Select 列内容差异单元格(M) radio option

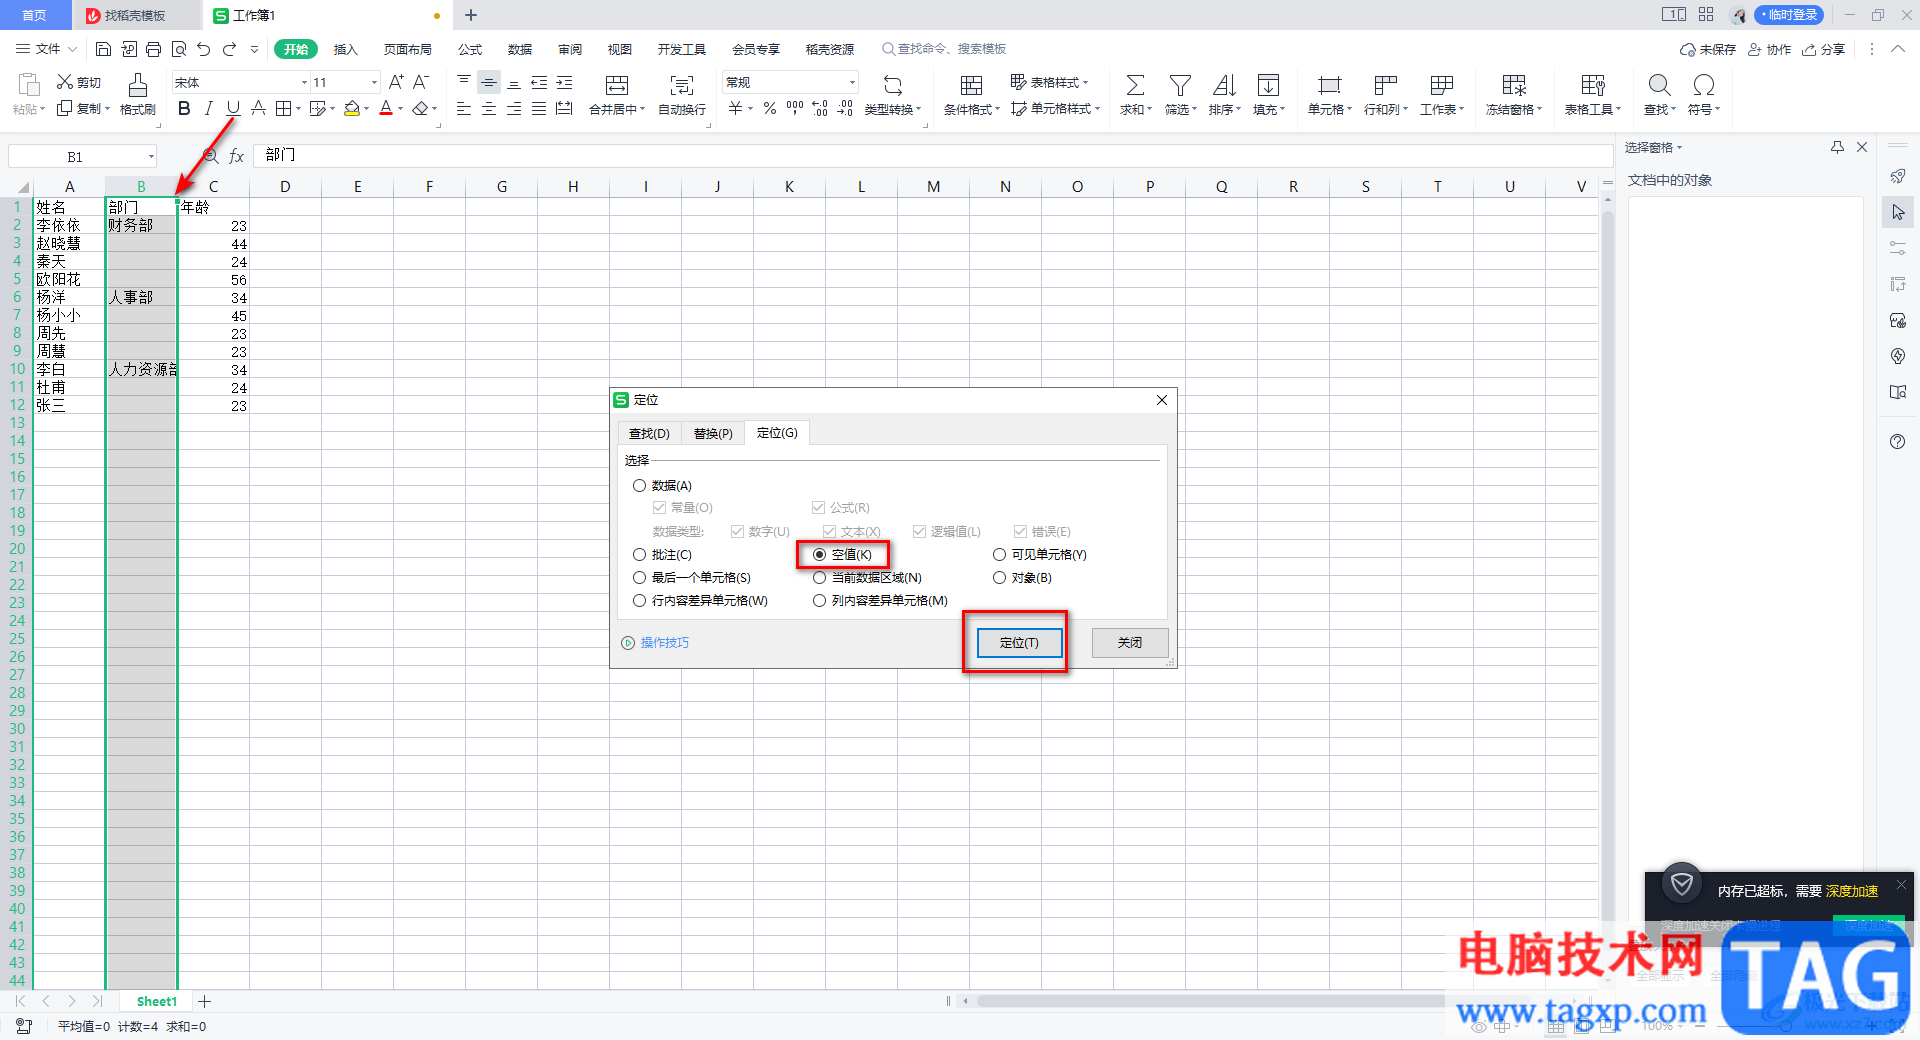coord(819,600)
